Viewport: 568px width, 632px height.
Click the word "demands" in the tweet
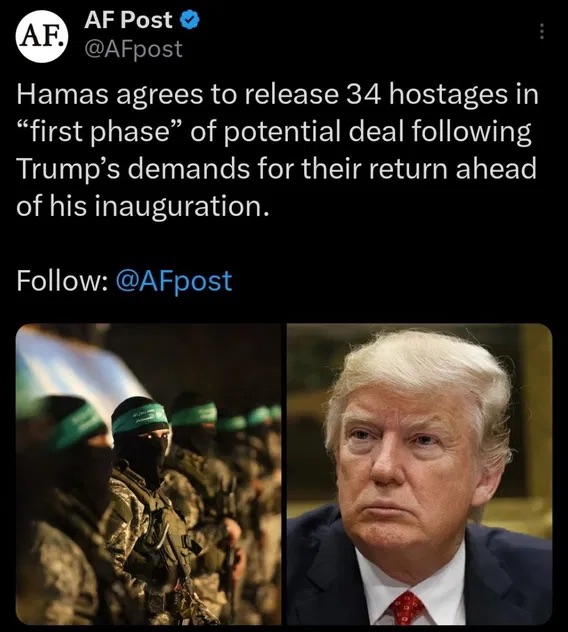pyautogui.click(x=189, y=170)
